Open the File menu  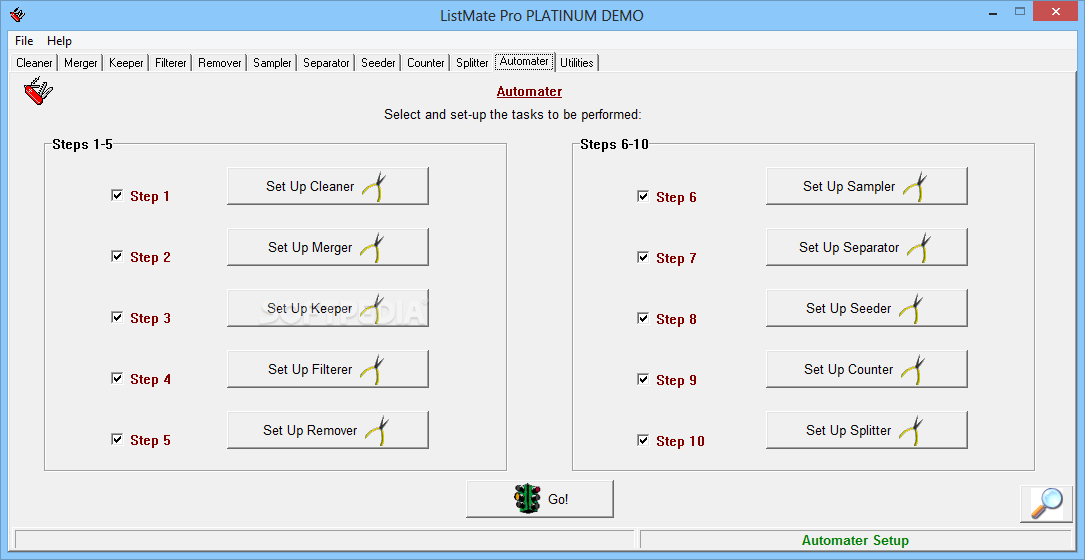tap(24, 41)
